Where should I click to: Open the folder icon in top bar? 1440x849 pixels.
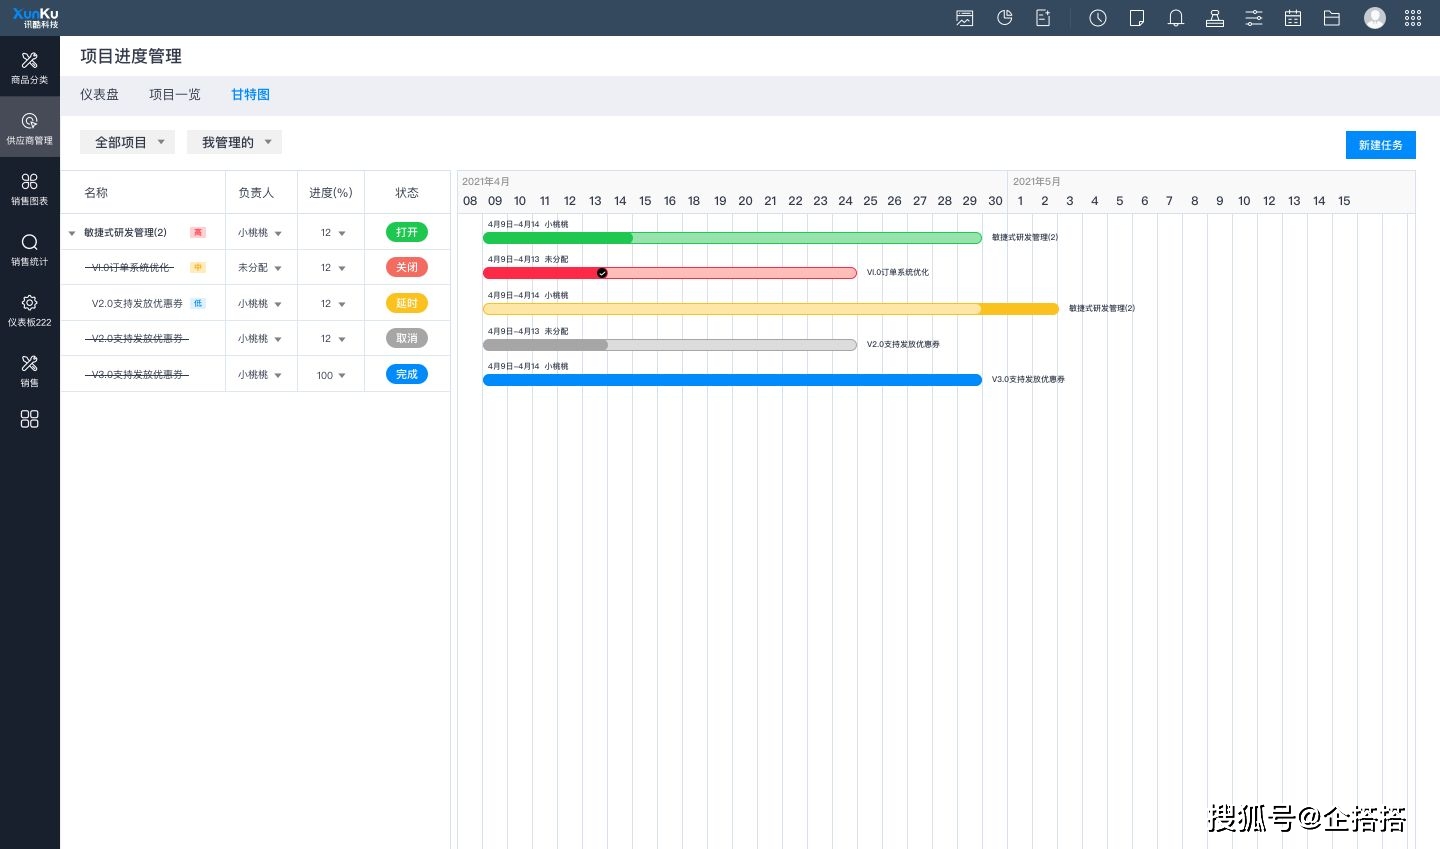[x=1332, y=18]
